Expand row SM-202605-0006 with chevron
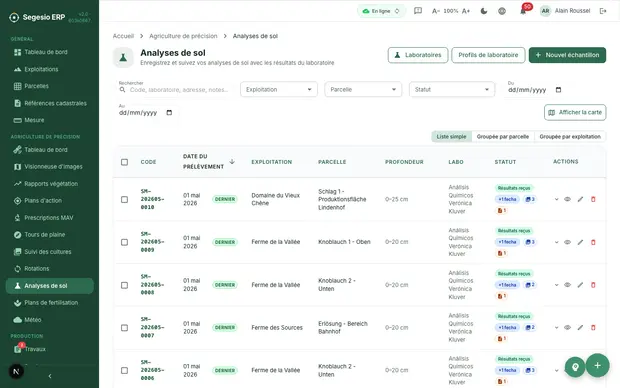The height and width of the screenshot is (388, 620). pos(556,370)
